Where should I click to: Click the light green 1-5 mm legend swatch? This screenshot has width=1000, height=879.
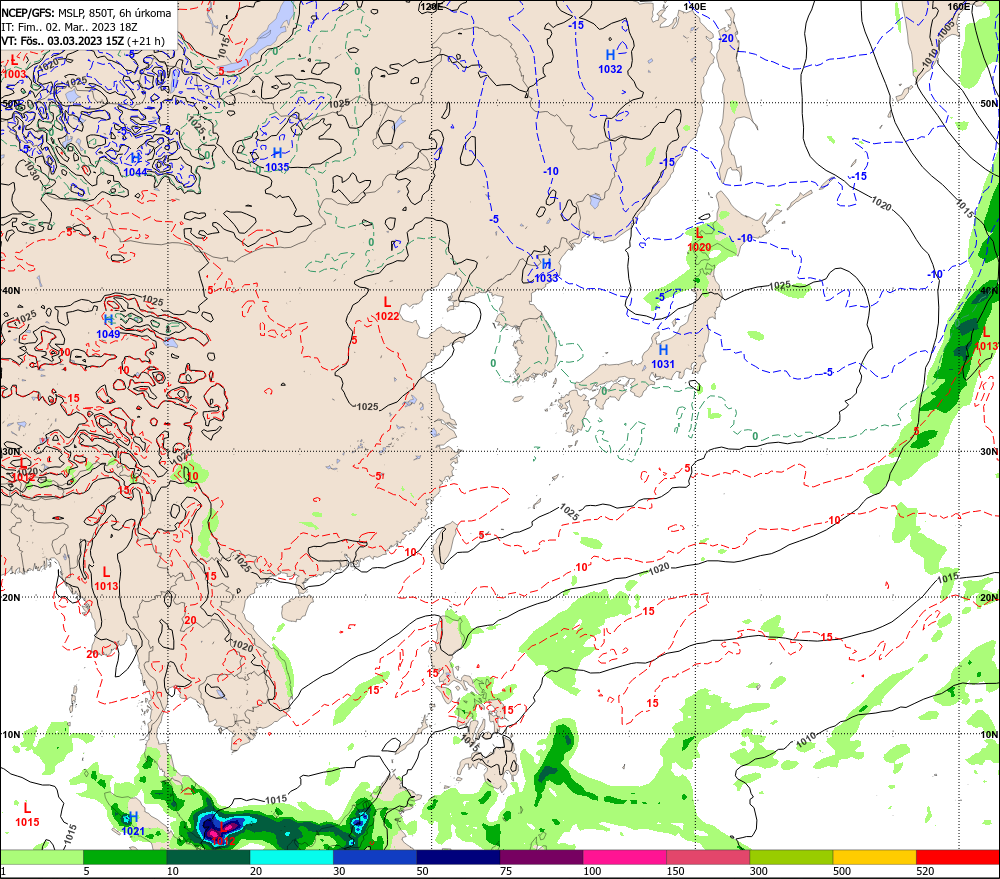pyautogui.click(x=41, y=857)
